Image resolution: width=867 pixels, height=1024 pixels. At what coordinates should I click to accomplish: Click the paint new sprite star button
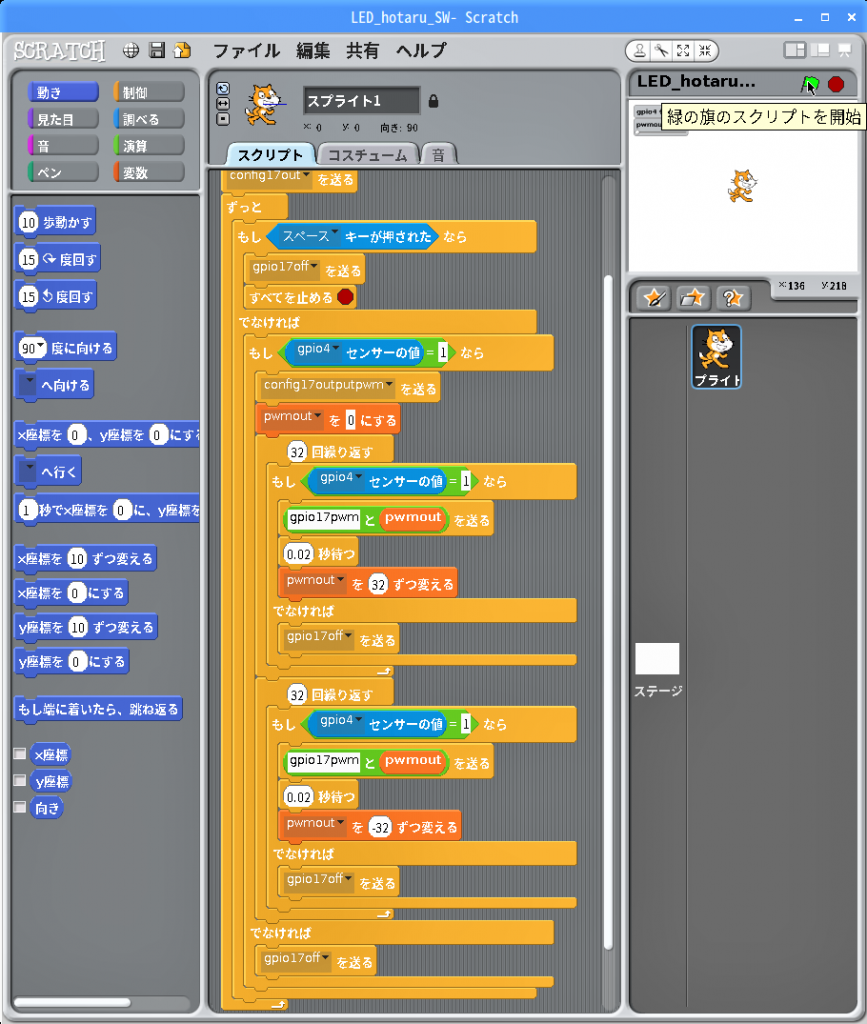point(654,297)
